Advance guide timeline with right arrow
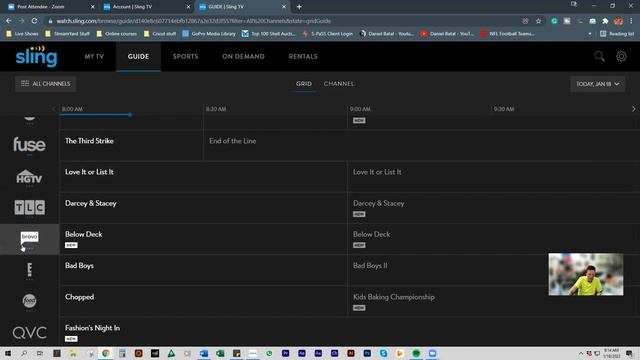Viewport: 640px width, 360px height. [x=633, y=109]
